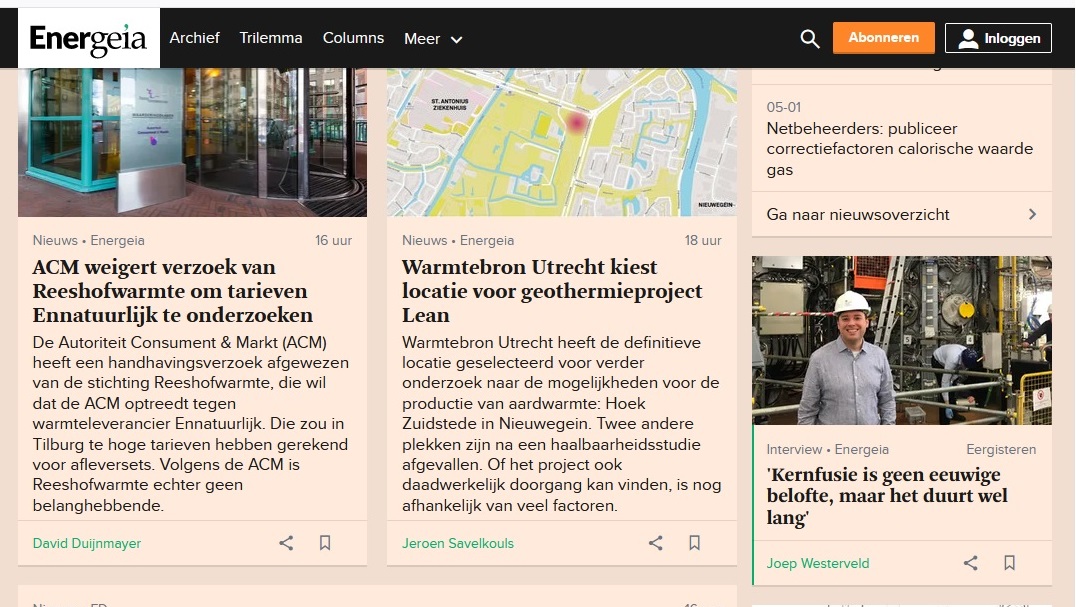The height and width of the screenshot is (607, 1076).
Task: Expand the Meer dropdown menu
Action: [x=433, y=39]
